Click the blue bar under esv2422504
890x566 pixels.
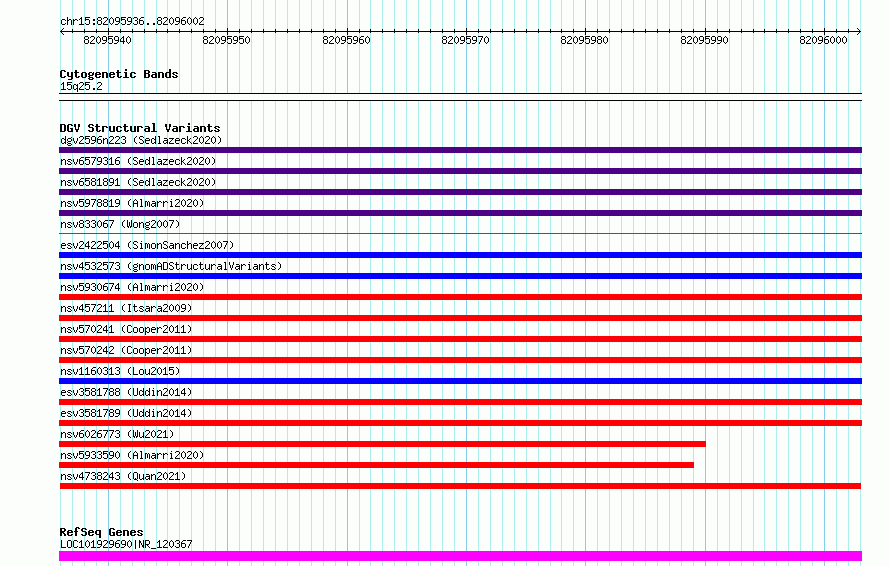pyautogui.click(x=460, y=255)
